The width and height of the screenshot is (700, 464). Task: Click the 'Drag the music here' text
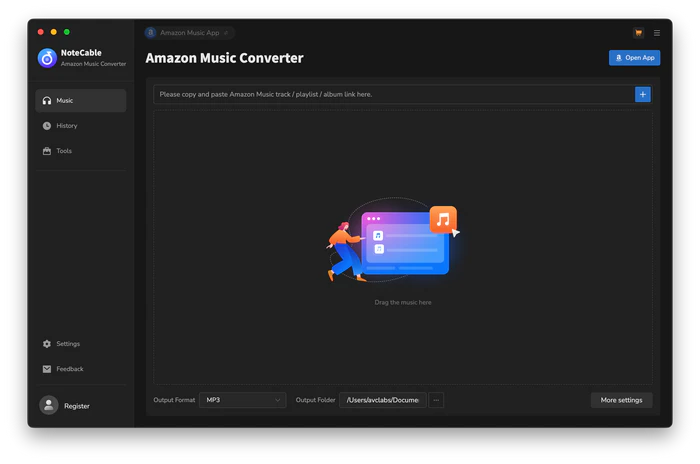pyautogui.click(x=403, y=302)
